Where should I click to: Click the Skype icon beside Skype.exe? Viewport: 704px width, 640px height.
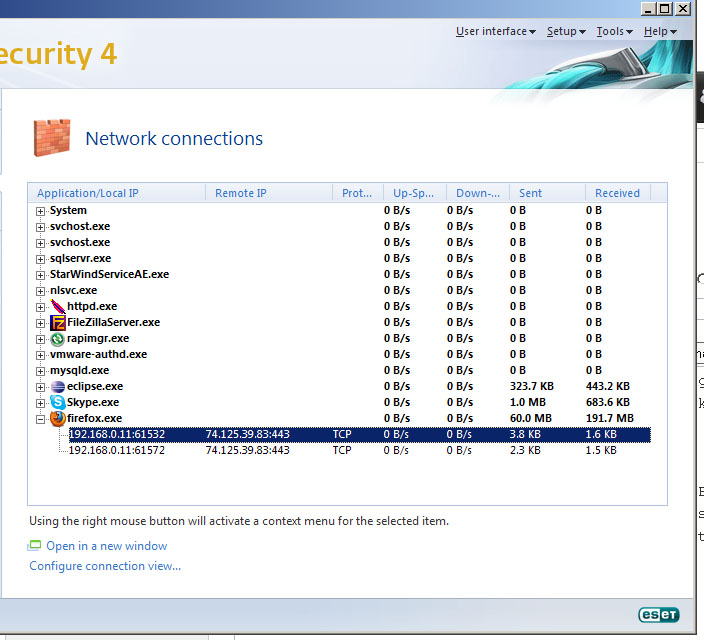tap(58, 402)
